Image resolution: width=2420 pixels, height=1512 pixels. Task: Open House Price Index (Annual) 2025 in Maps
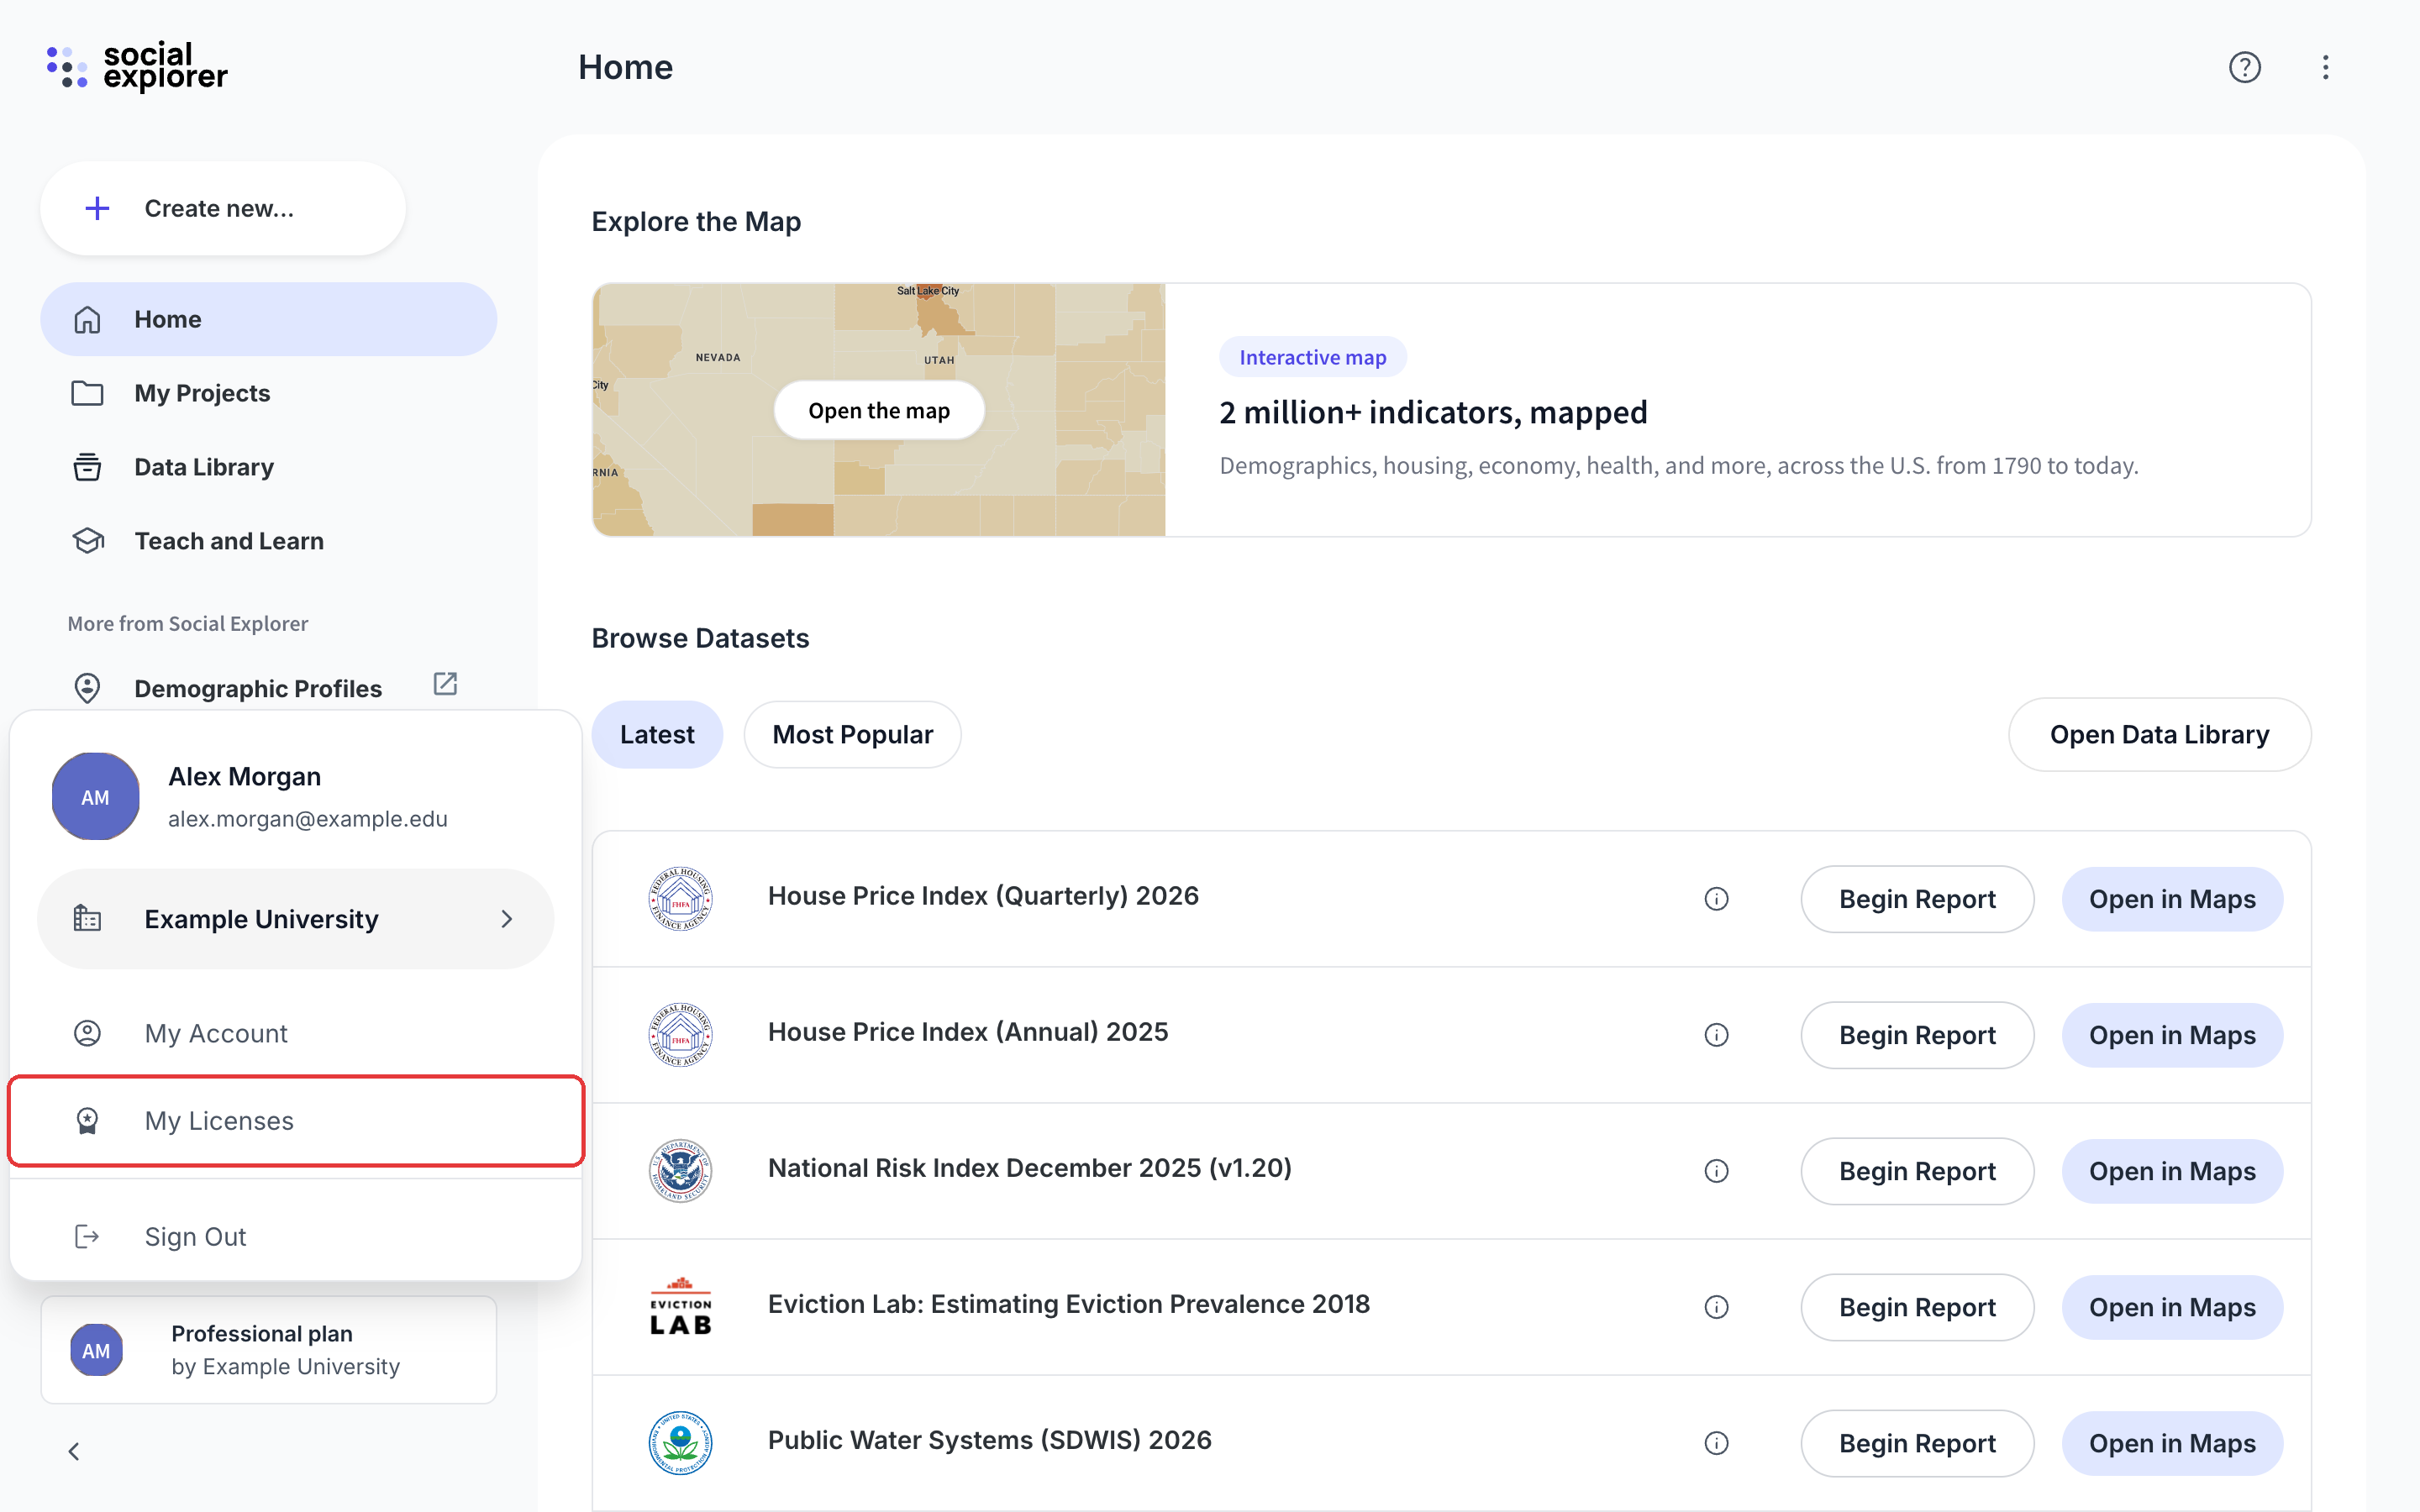pos(2172,1035)
